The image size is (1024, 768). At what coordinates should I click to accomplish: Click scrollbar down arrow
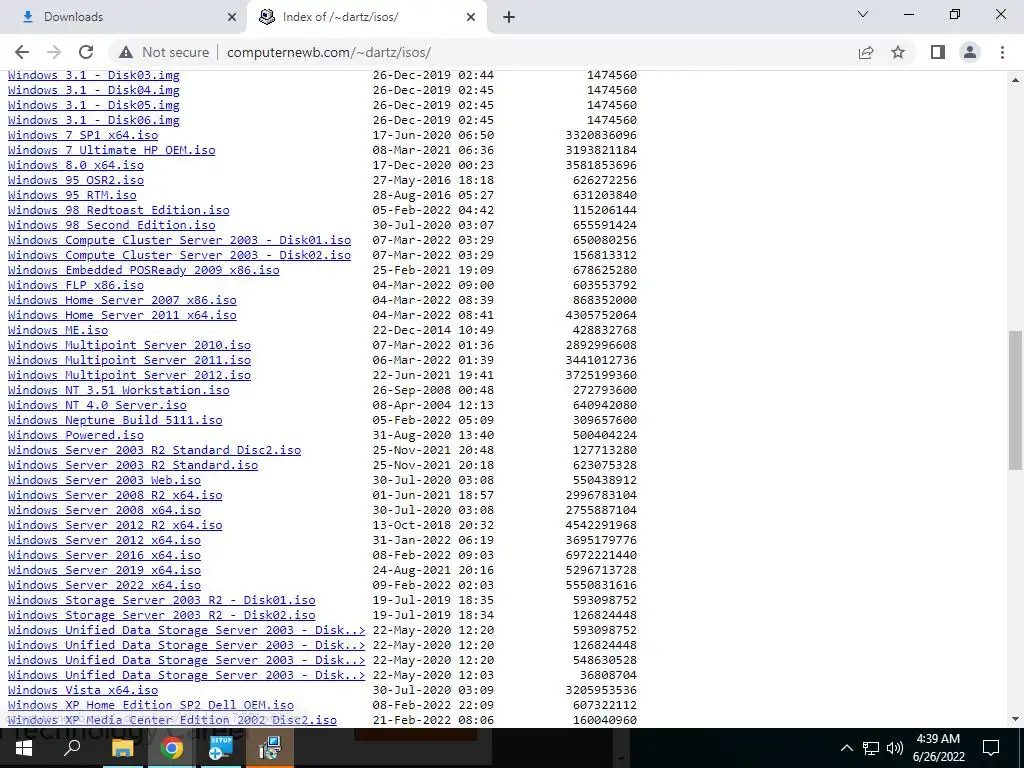[1015, 719]
